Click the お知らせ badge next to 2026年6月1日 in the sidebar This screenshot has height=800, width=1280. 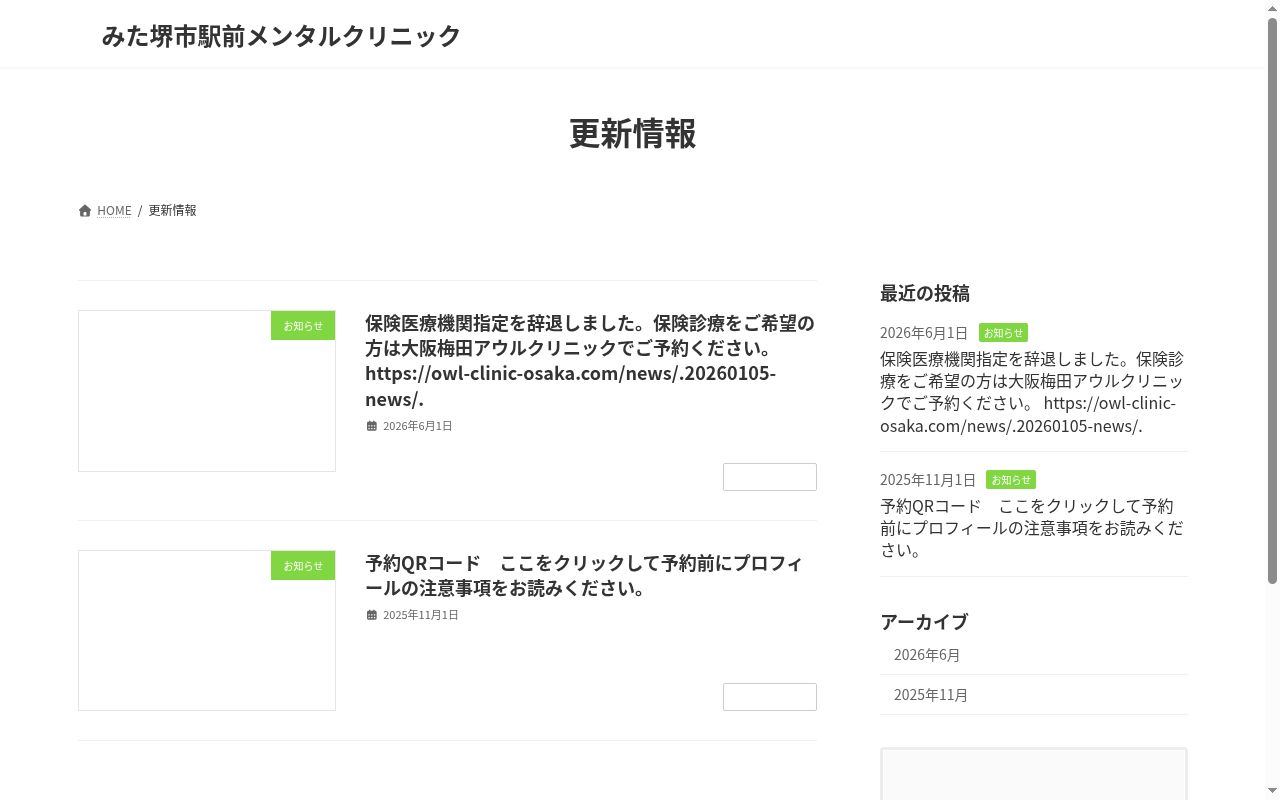tap(1003, 333)
